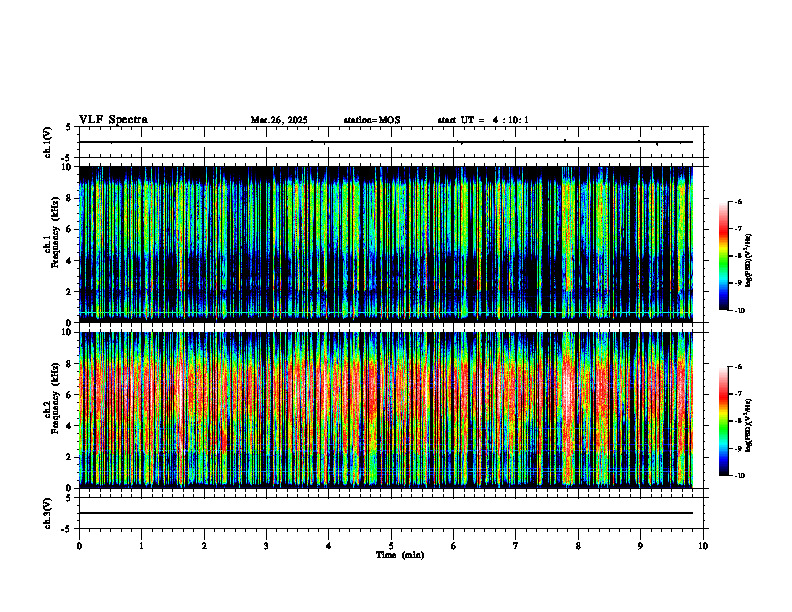
Task: Click the log(PSD) label beside ch.2 colorbar
Action: click(749, 426)
